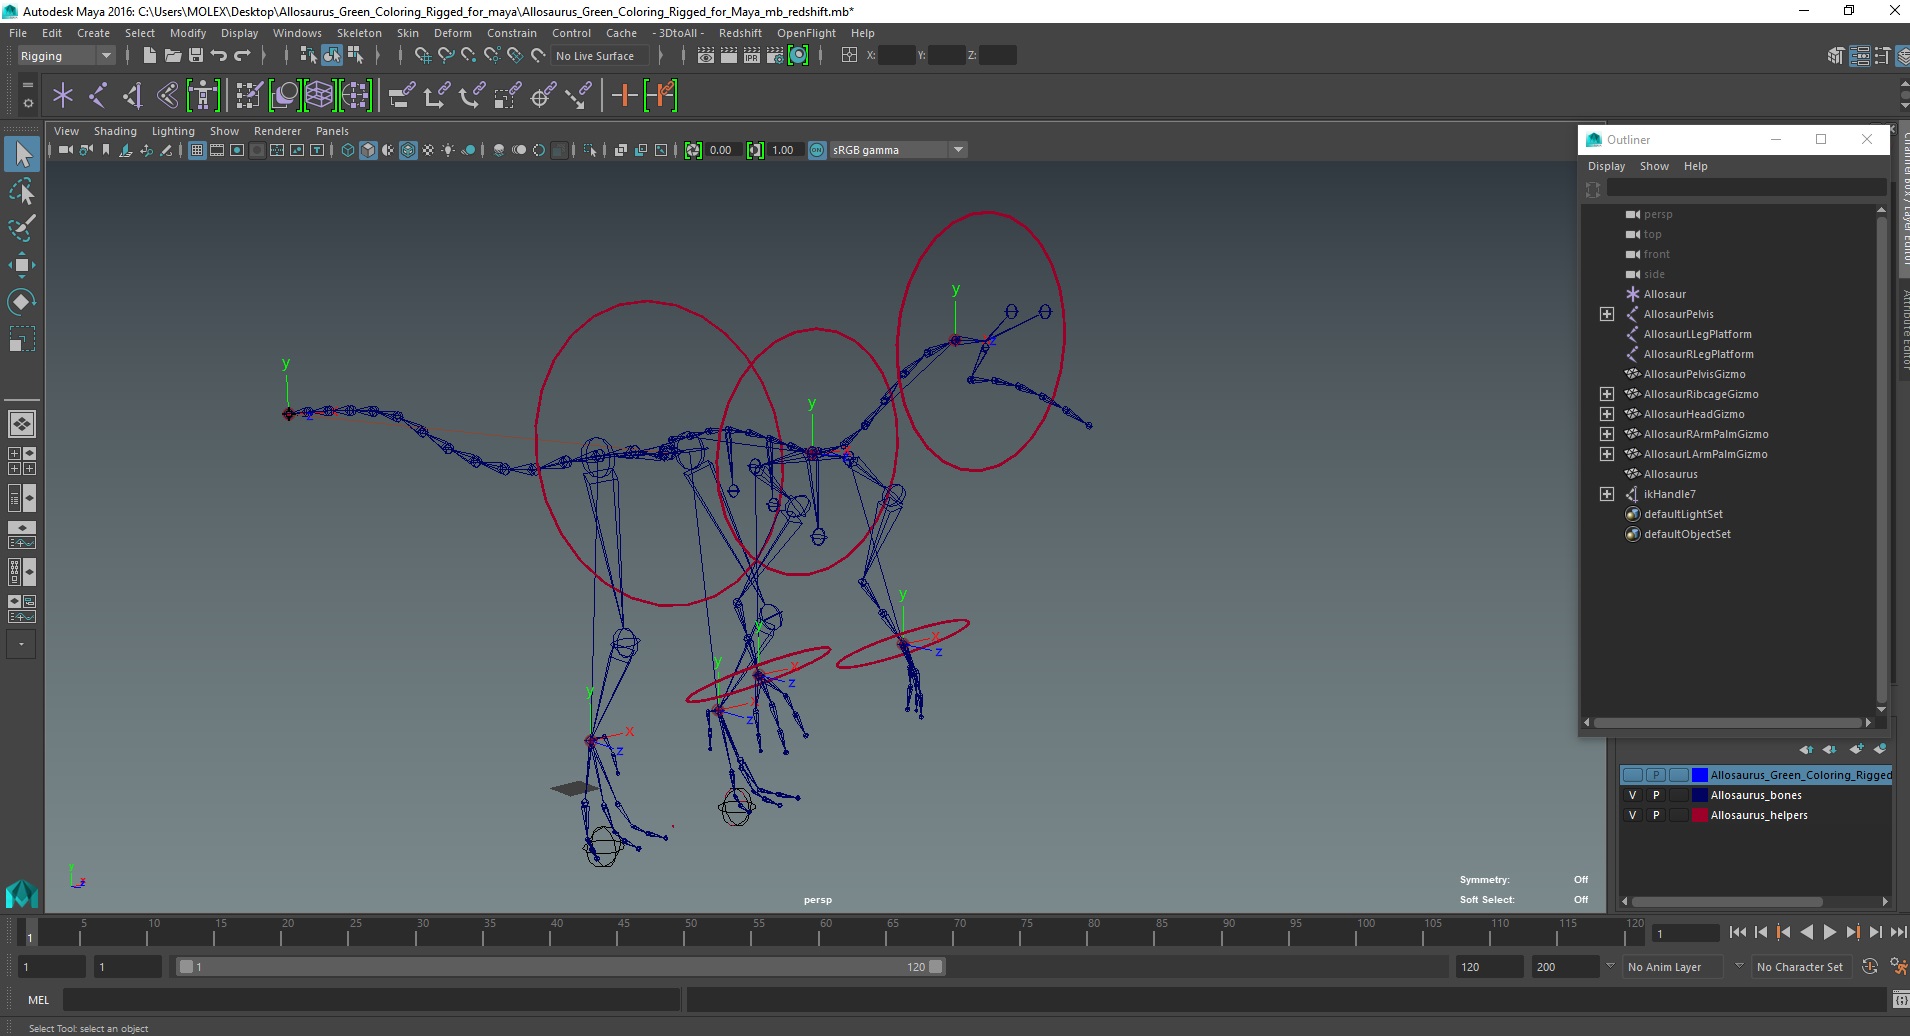Screen dimensions: 1910x1036
Task: Open Render Settings clapperboard-gear icon
Action: coord(775,56)
